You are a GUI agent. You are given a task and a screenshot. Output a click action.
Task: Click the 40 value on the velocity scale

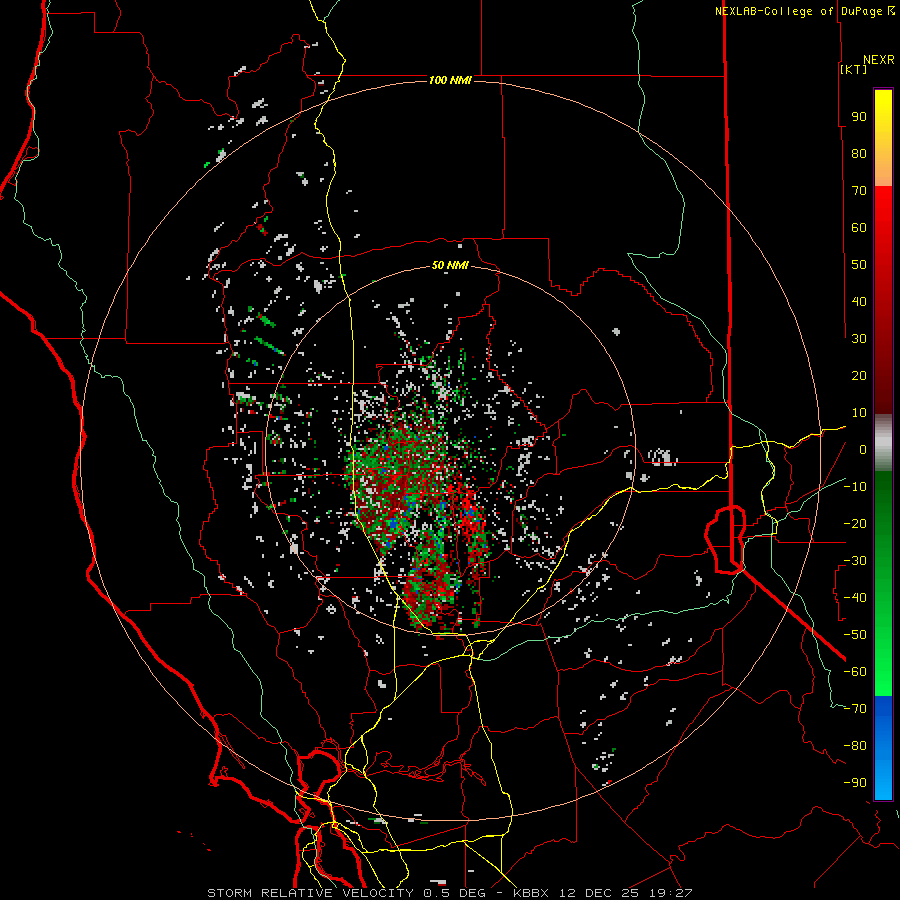point(859,301)
